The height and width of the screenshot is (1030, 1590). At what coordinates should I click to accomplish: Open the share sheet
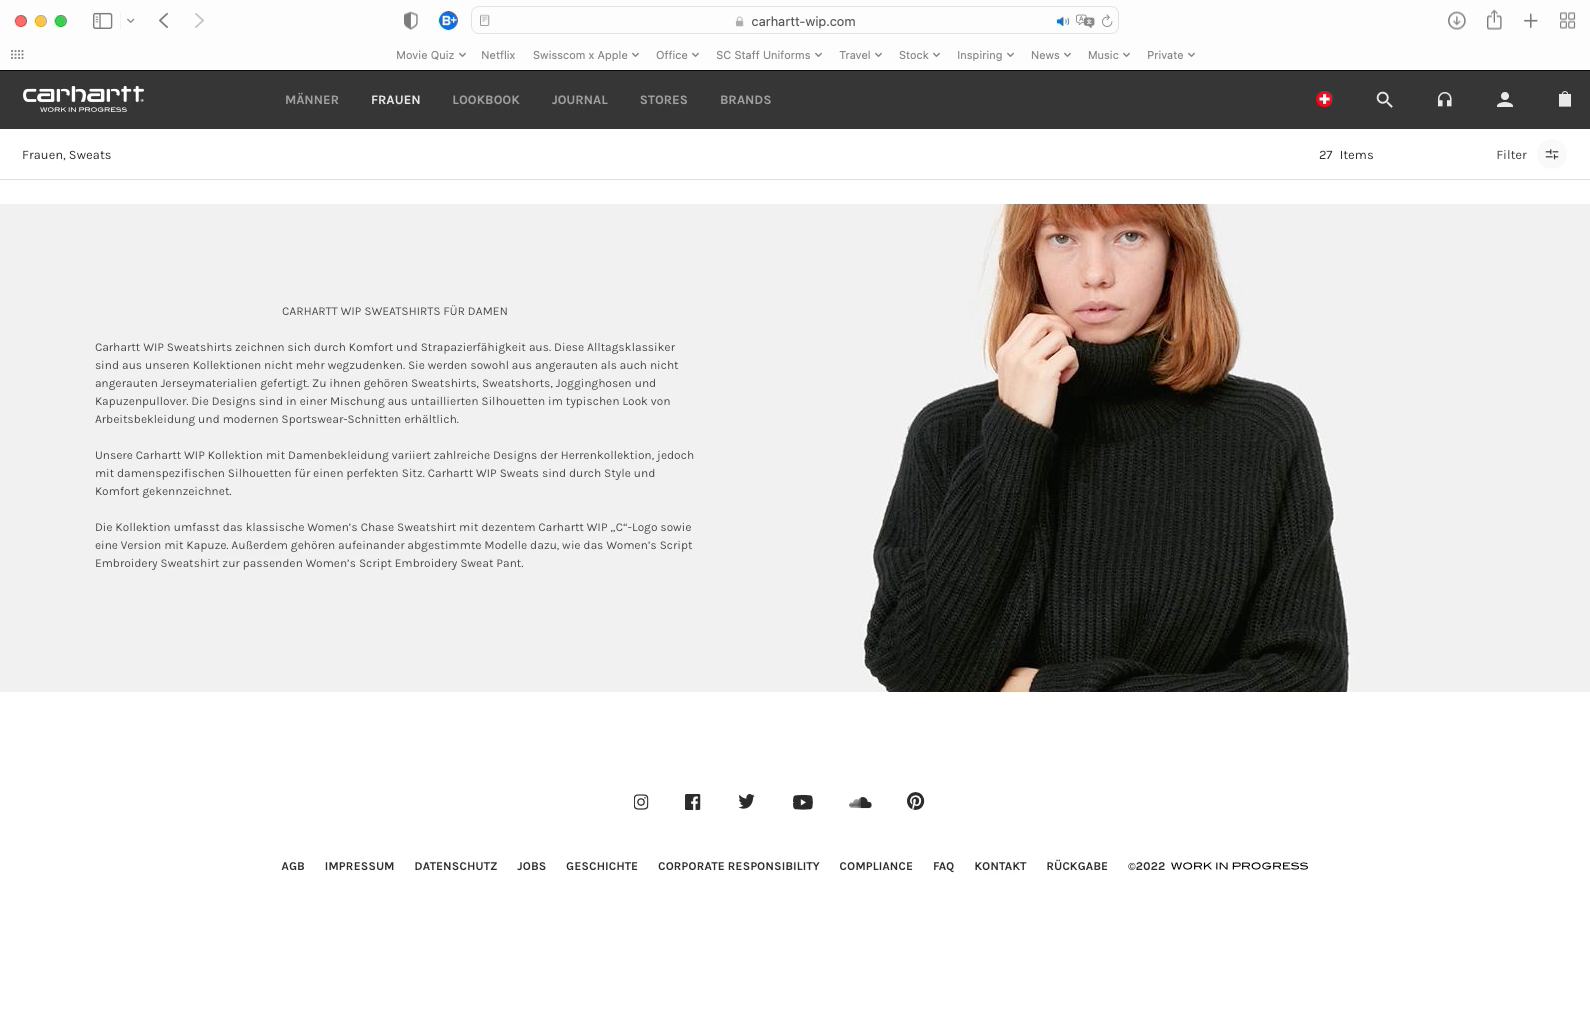click(1494, 21)
